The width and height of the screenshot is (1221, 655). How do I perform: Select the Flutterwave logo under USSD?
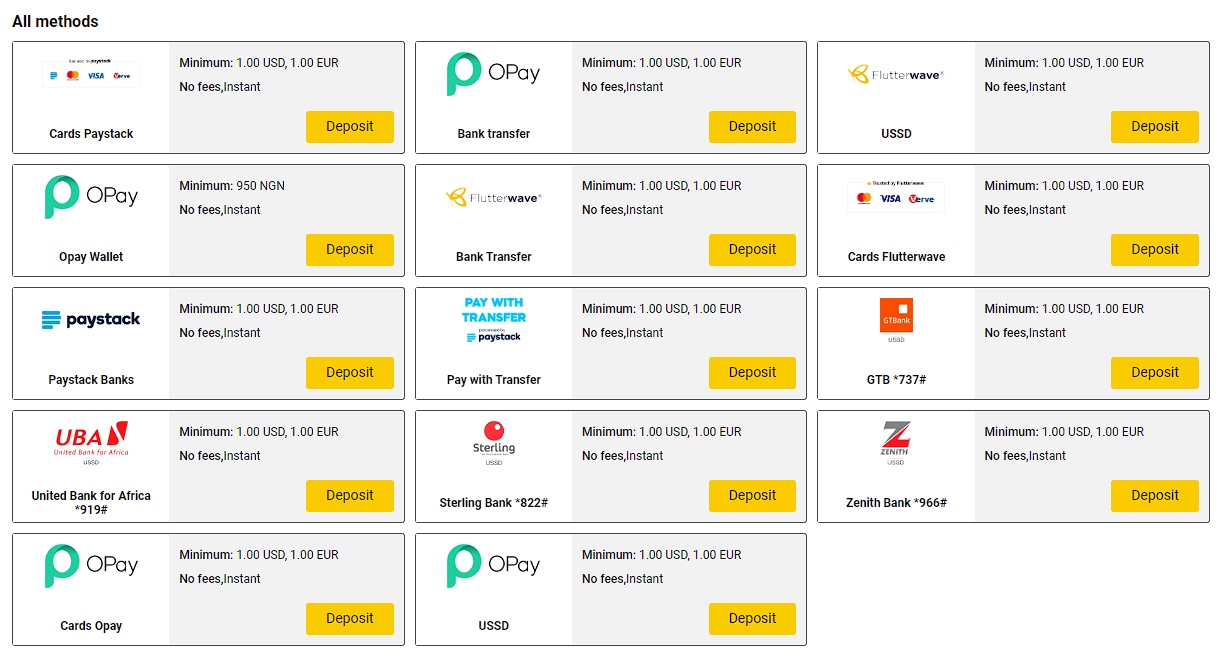coord(895,74)
